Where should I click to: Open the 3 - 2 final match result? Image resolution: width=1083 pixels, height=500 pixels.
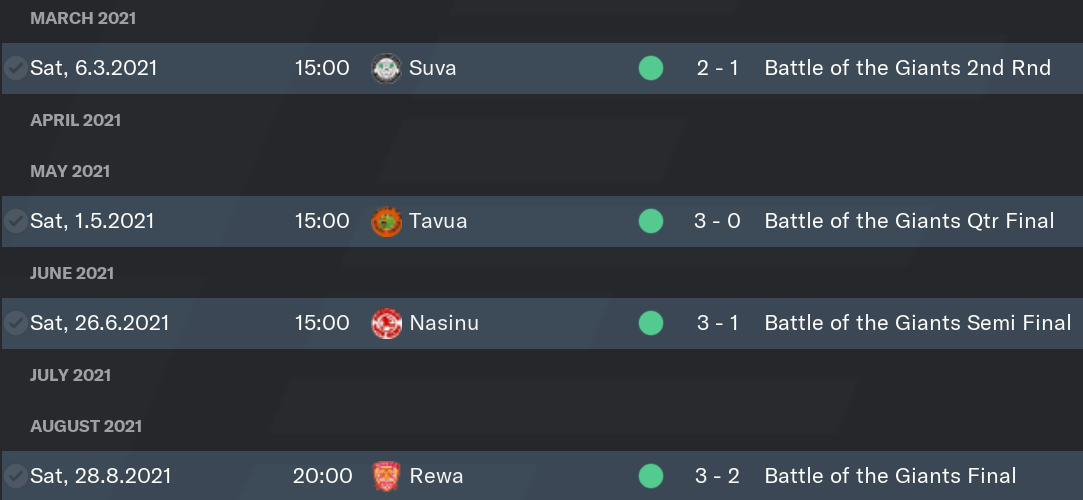(718, 477)
